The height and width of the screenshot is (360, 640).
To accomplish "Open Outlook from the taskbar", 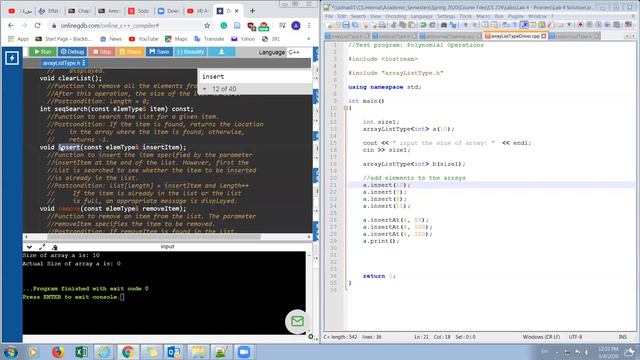I will pyautogui.click(x=174, y=352).
